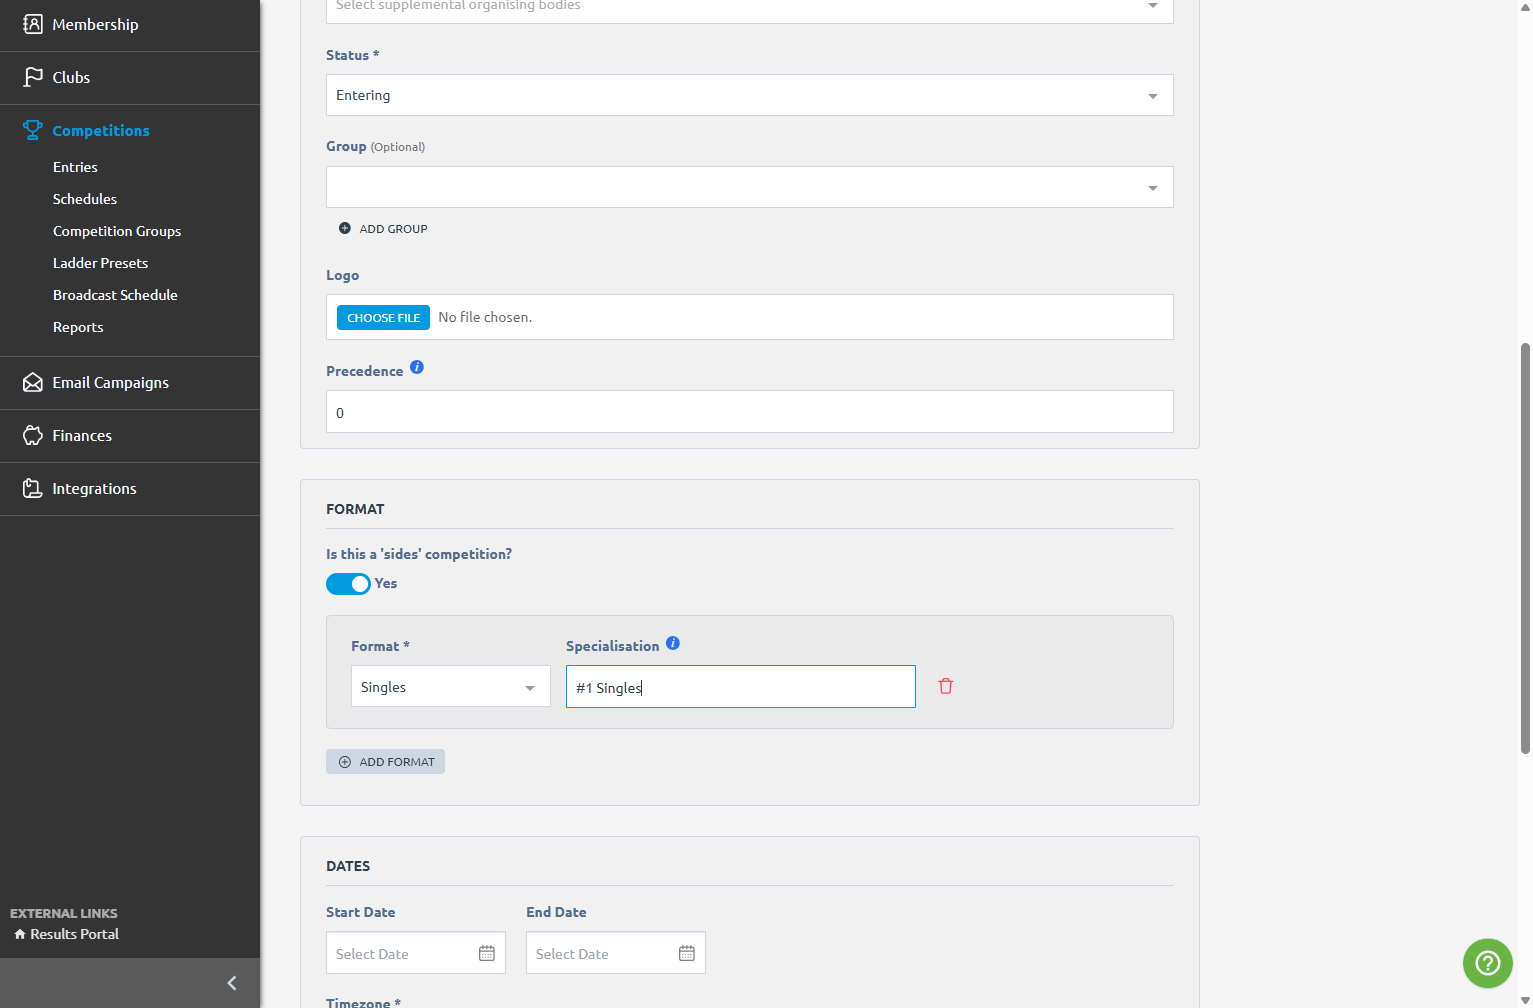The height and width of the screenshot is (1008, 1533).
Task: Click the End Date input field
Action: (x=616, y=953)
